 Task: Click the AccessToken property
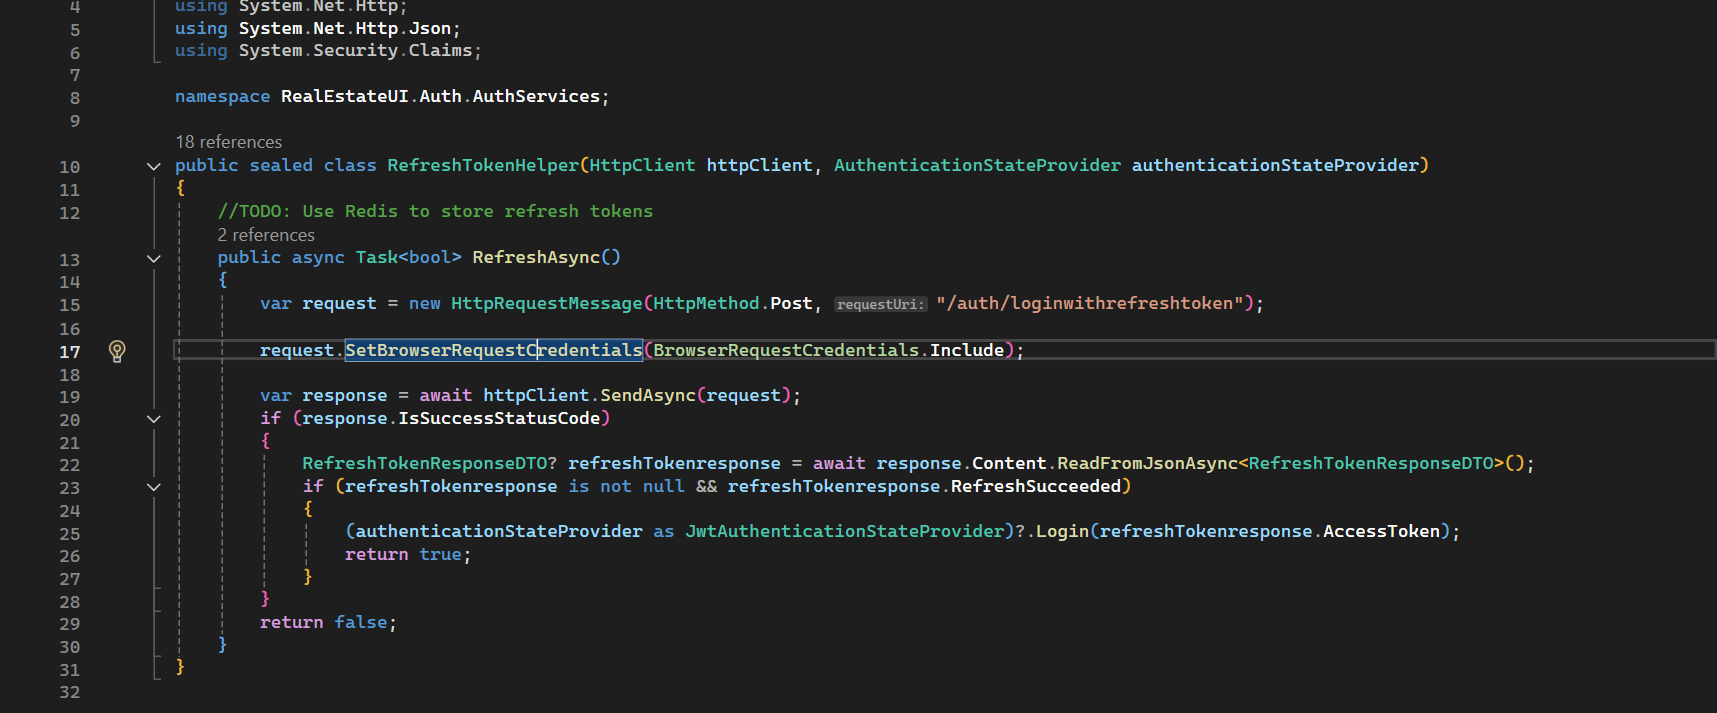tap(1381, 531)
